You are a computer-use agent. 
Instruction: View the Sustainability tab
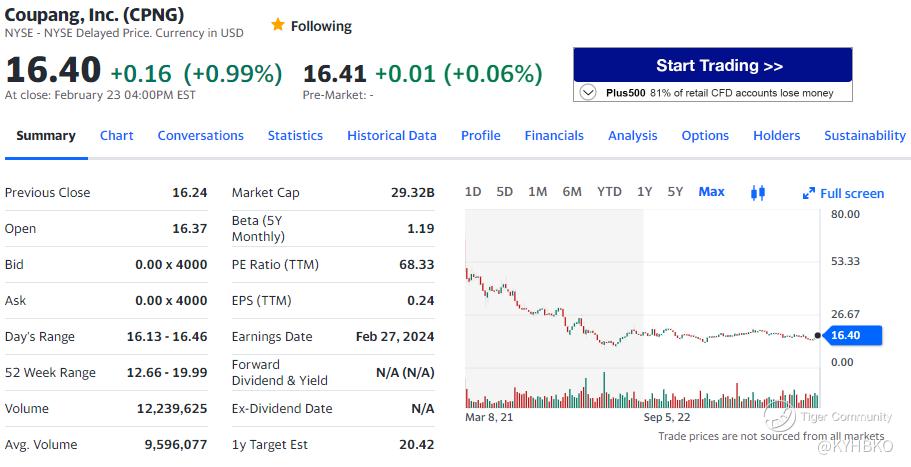pos(864,135)
